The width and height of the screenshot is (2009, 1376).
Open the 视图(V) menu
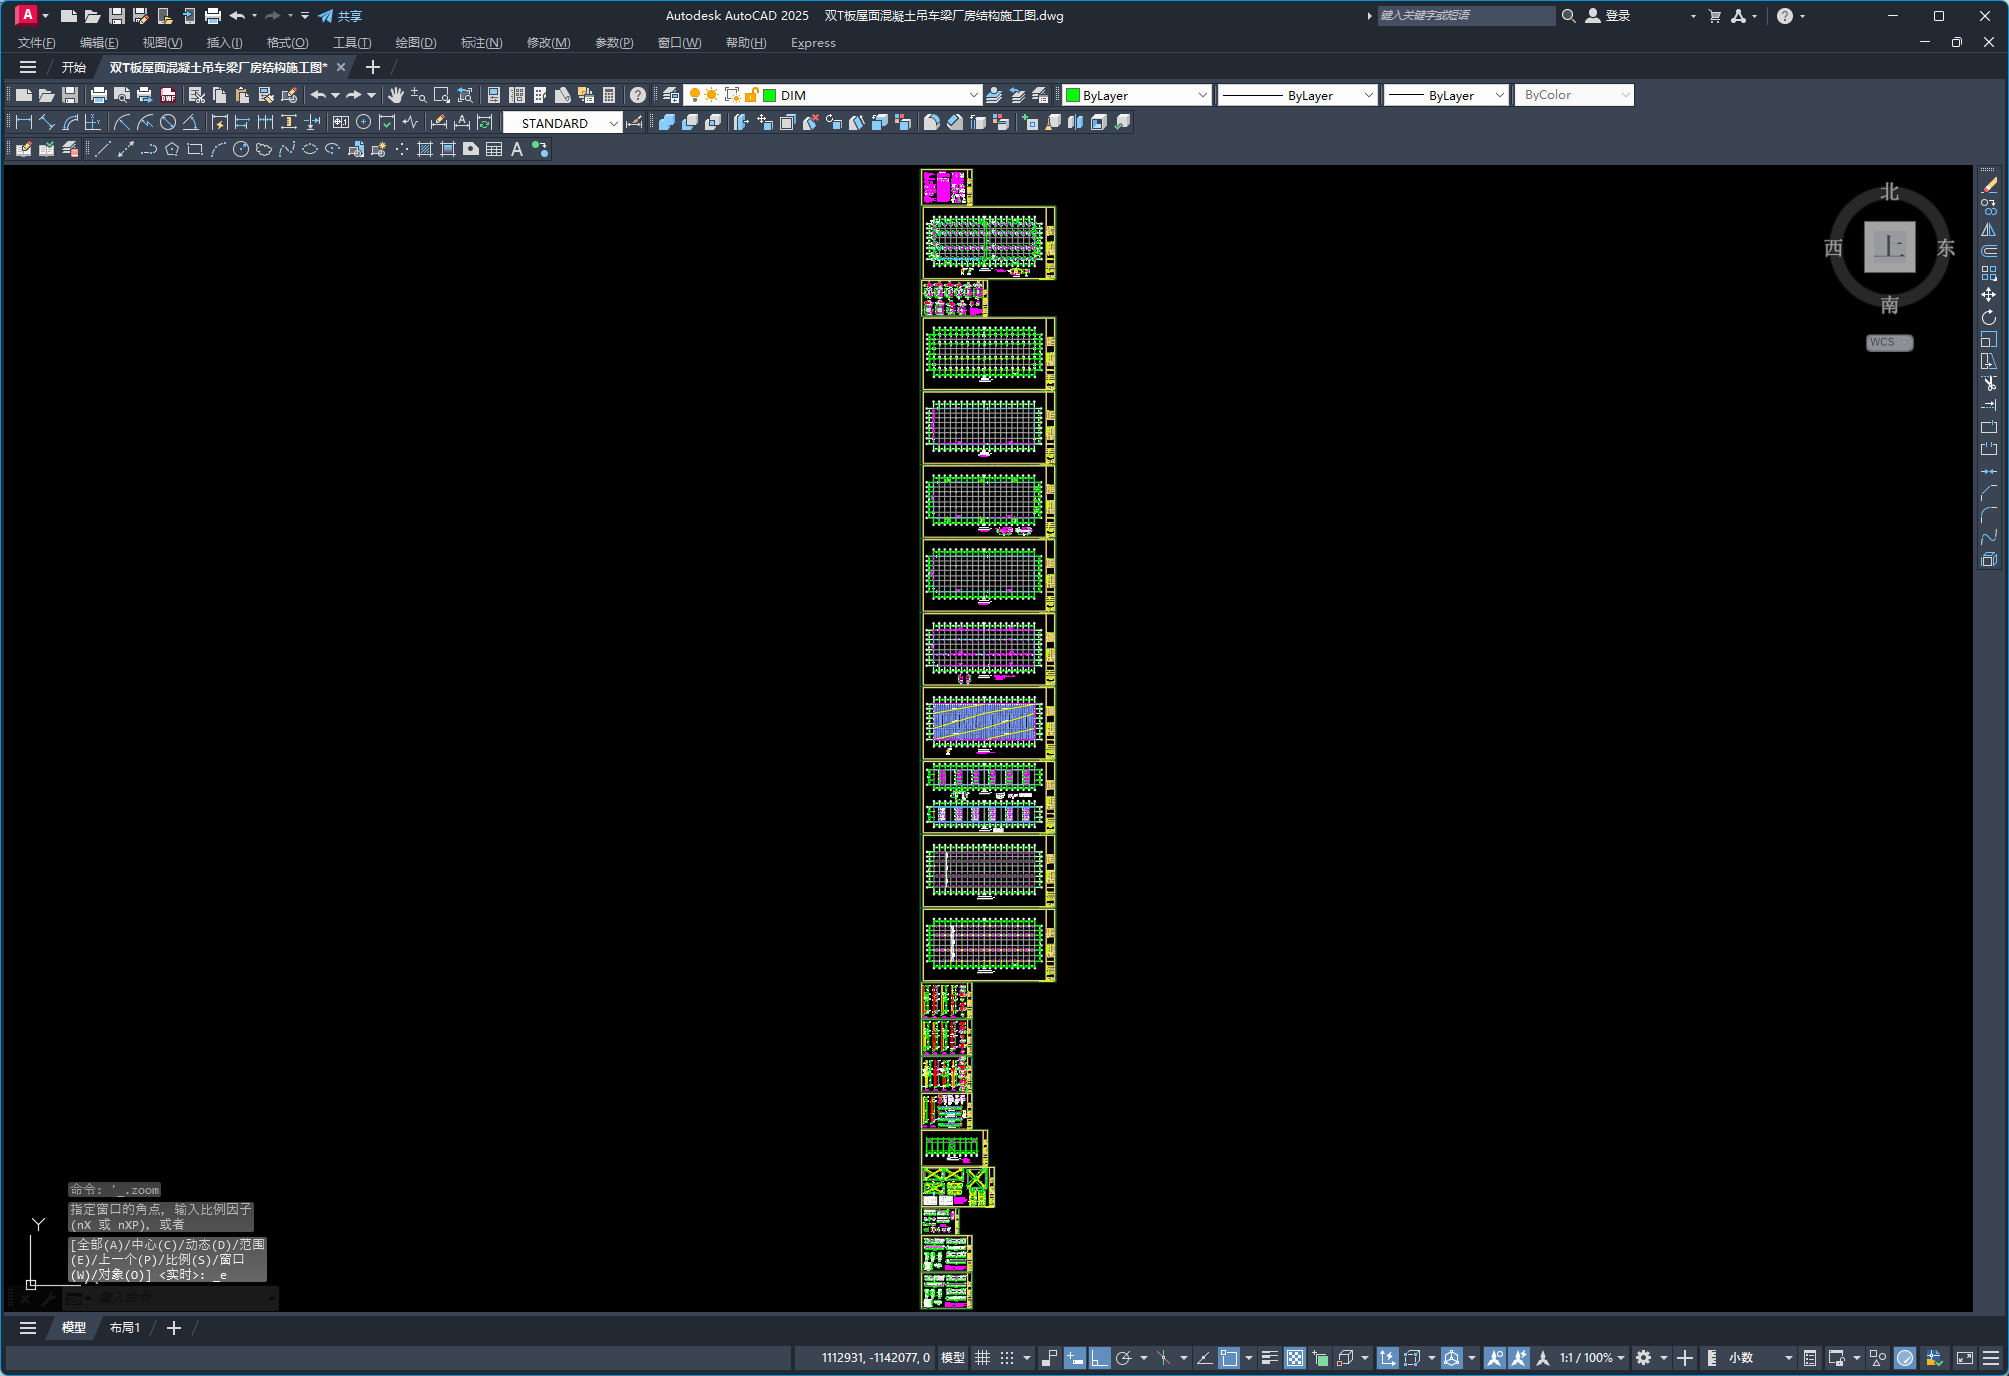pos(162,42)
